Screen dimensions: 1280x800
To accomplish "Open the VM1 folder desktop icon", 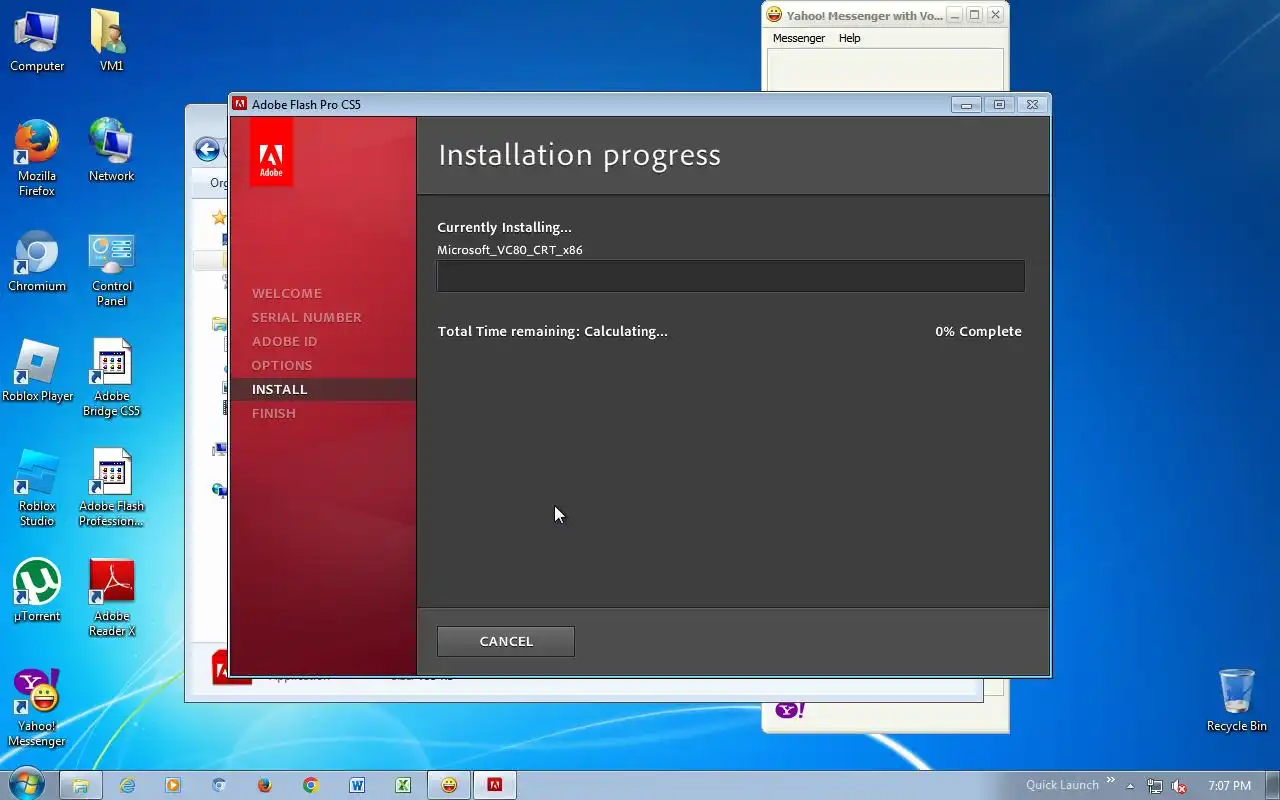I will (x=111, y=41).
